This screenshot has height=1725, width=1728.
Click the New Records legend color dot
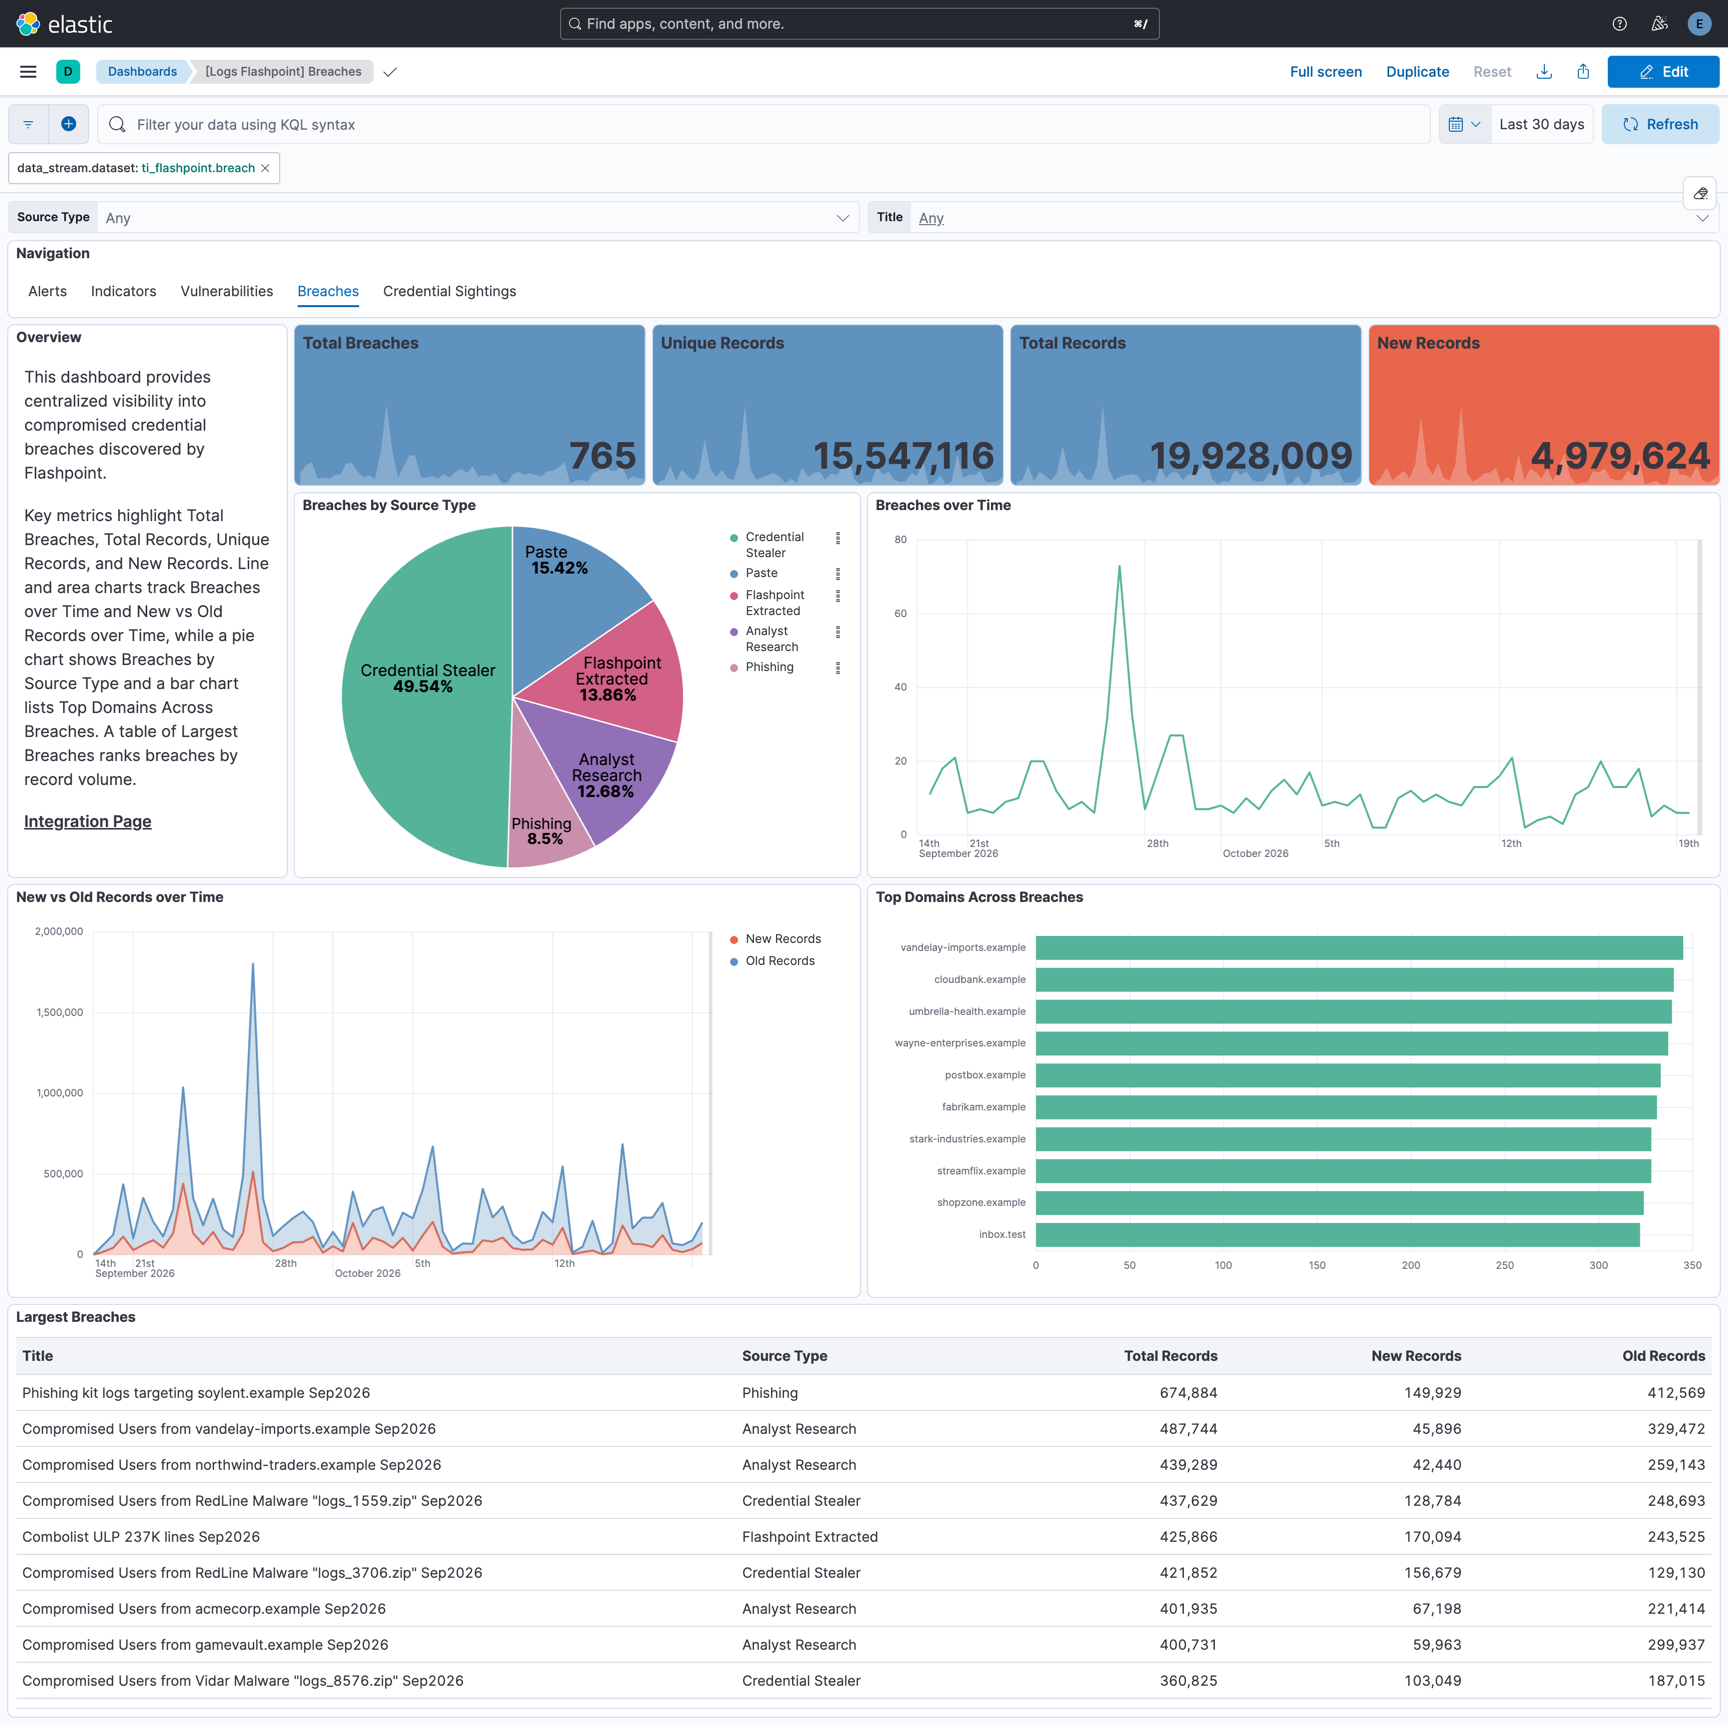pos(734,940)
